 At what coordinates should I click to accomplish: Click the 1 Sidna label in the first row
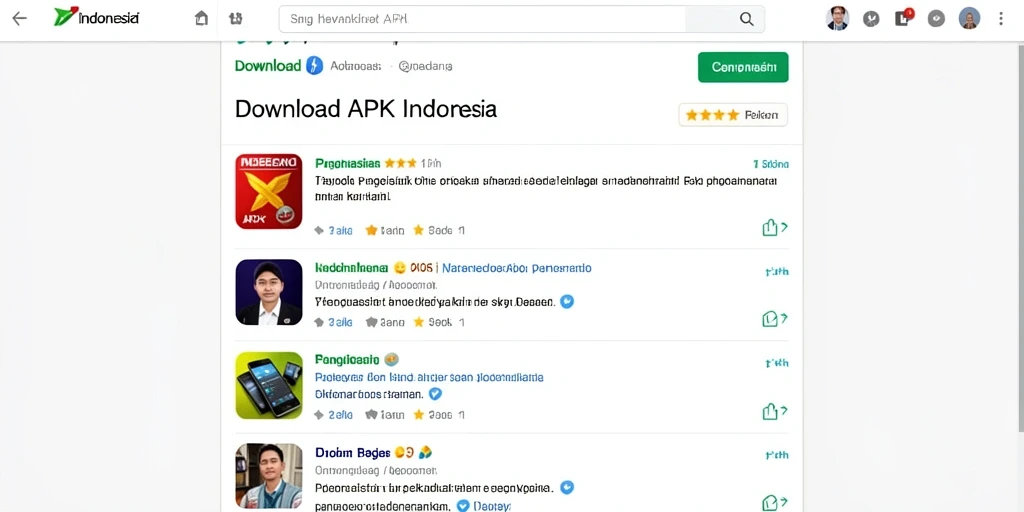771,165
